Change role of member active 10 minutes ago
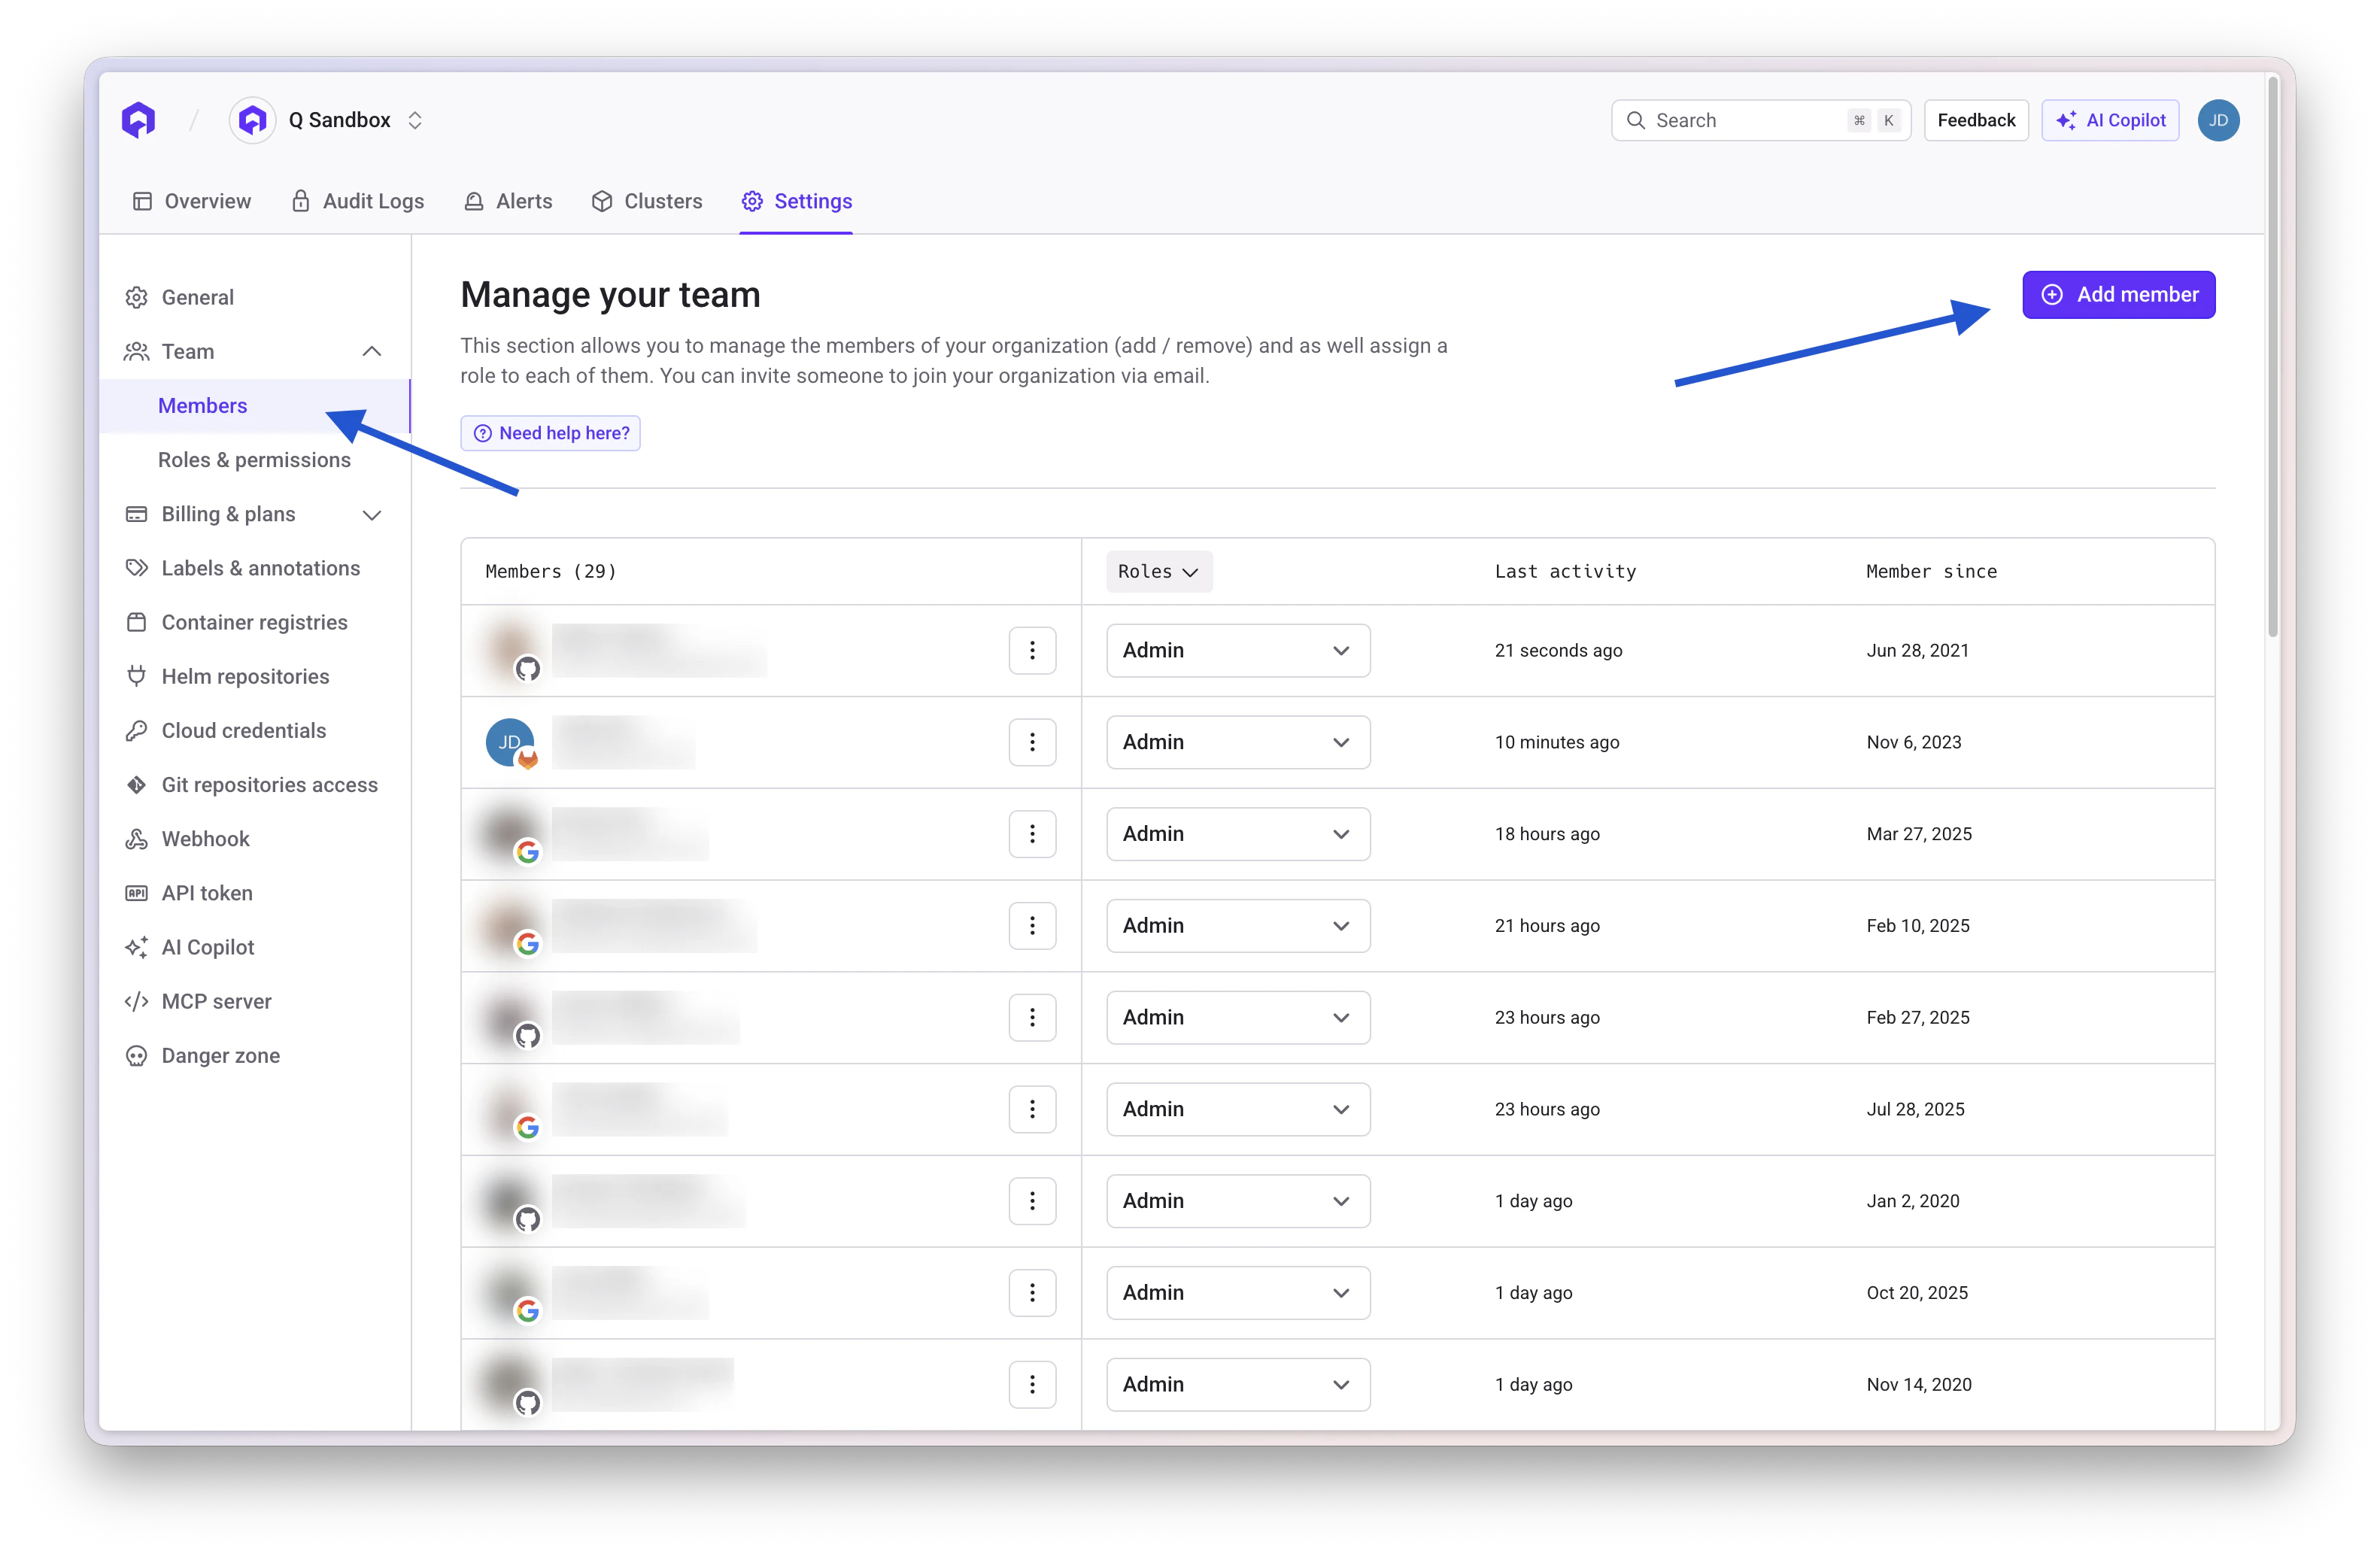The image size is (2380, 1557). 1238,742
